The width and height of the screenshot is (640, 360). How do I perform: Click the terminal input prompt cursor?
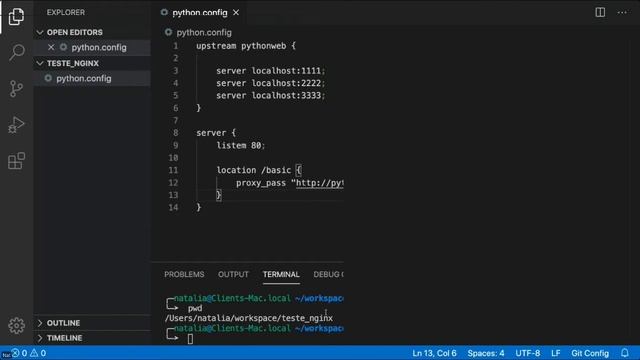[x=190, y=339]
